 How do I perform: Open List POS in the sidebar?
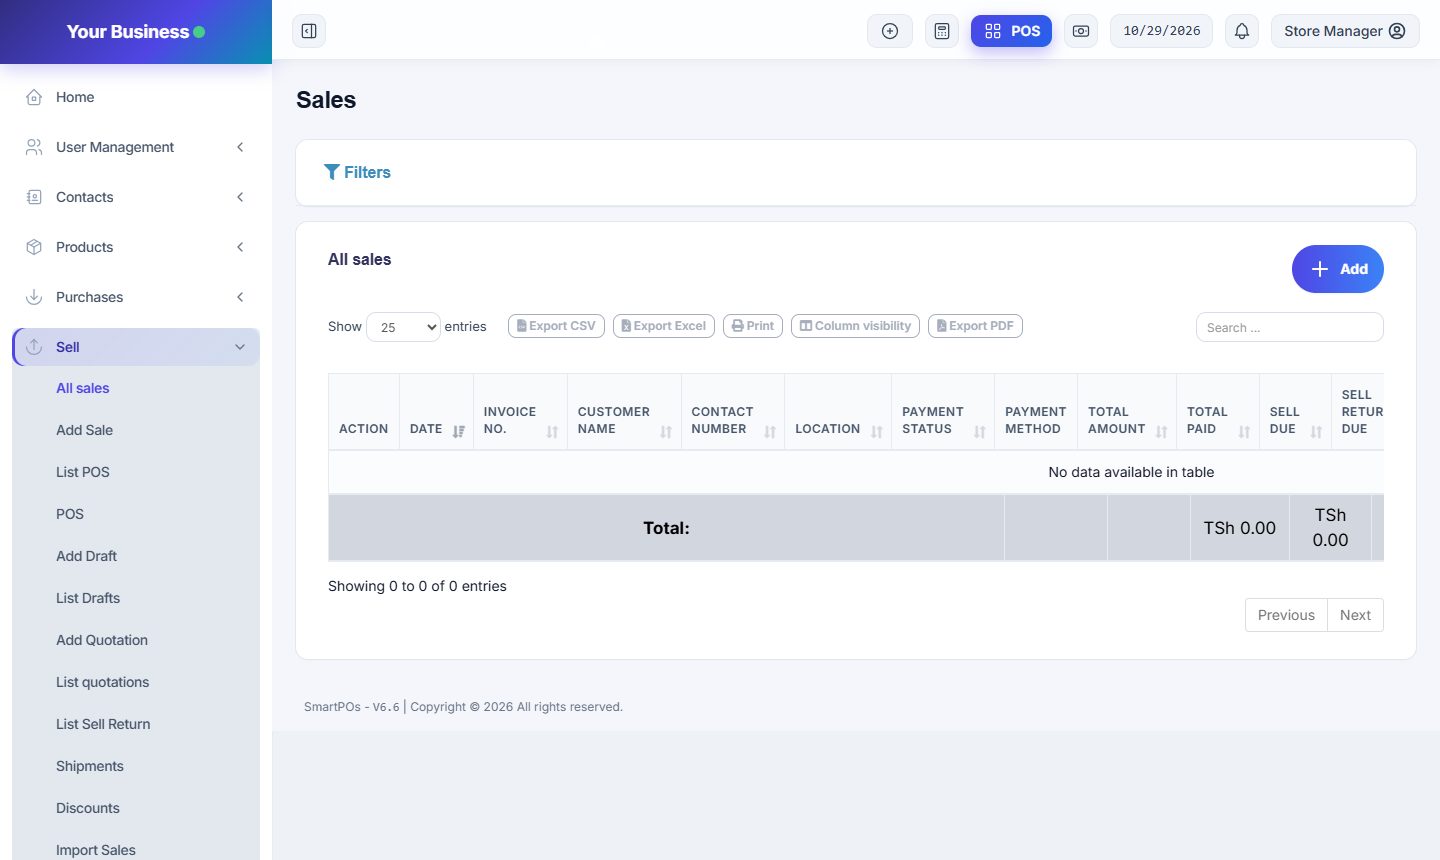click(83, 472)
